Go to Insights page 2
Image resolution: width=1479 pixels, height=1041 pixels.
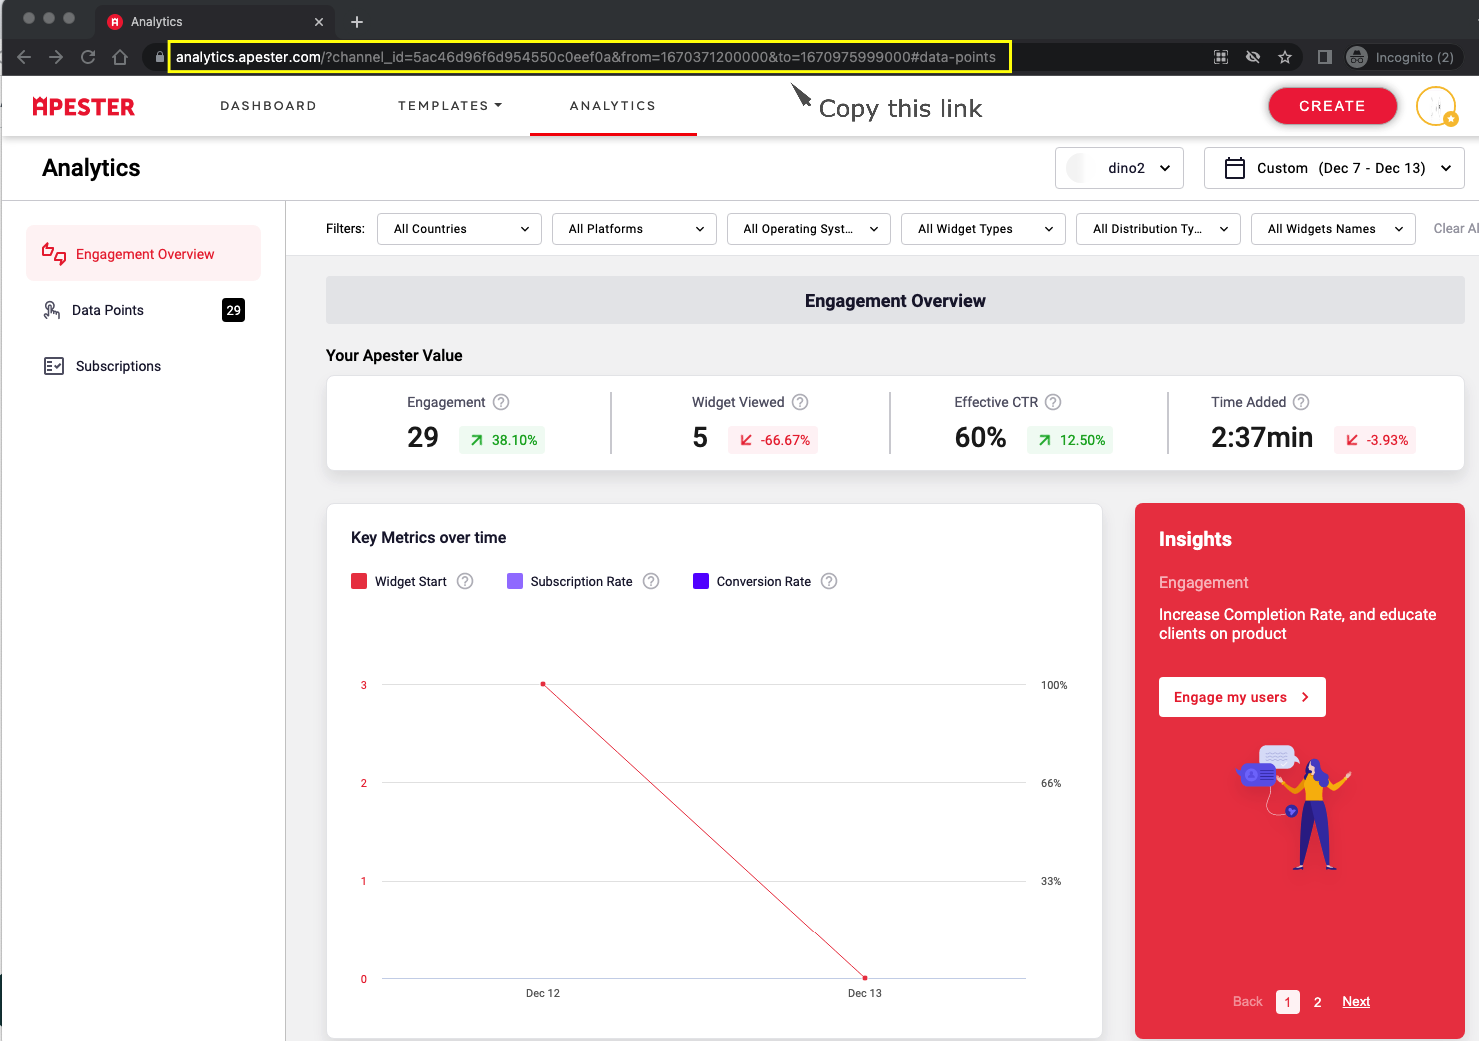(x=1318, y=1002)
